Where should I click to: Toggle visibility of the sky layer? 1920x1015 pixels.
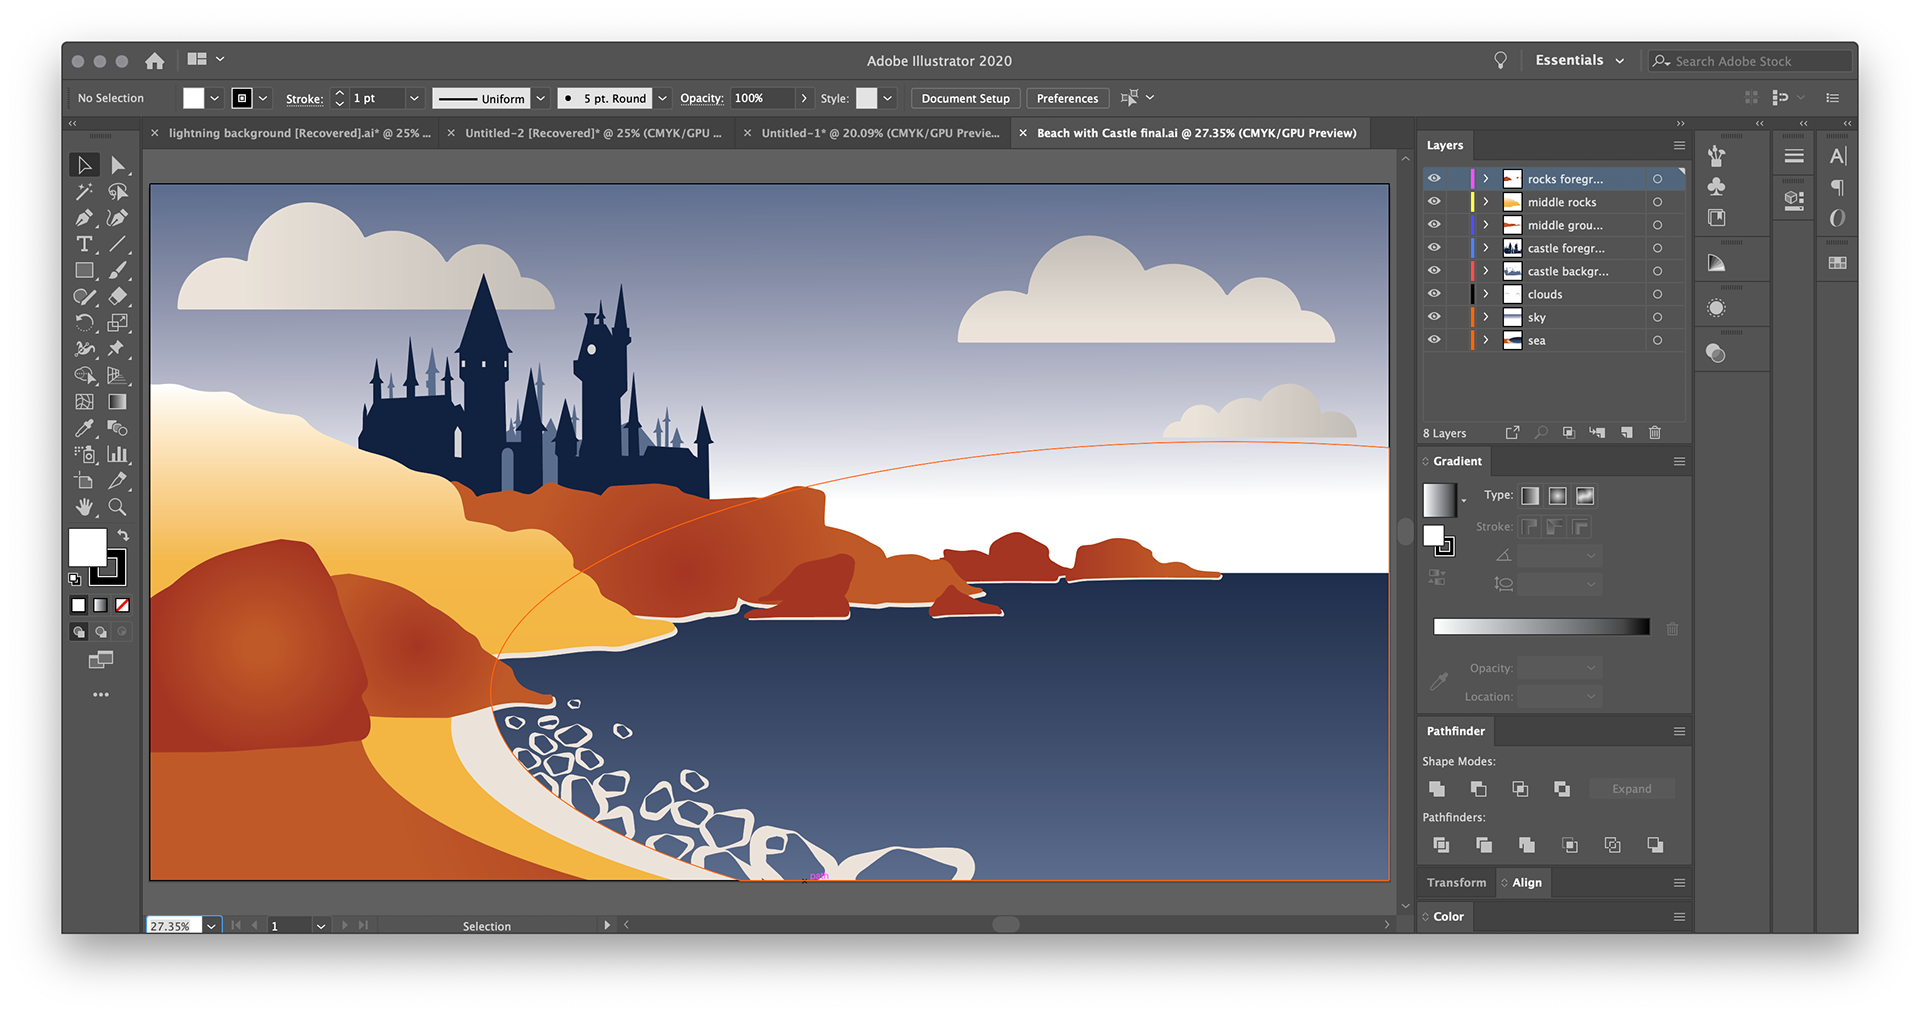[x=1434, y=316]
